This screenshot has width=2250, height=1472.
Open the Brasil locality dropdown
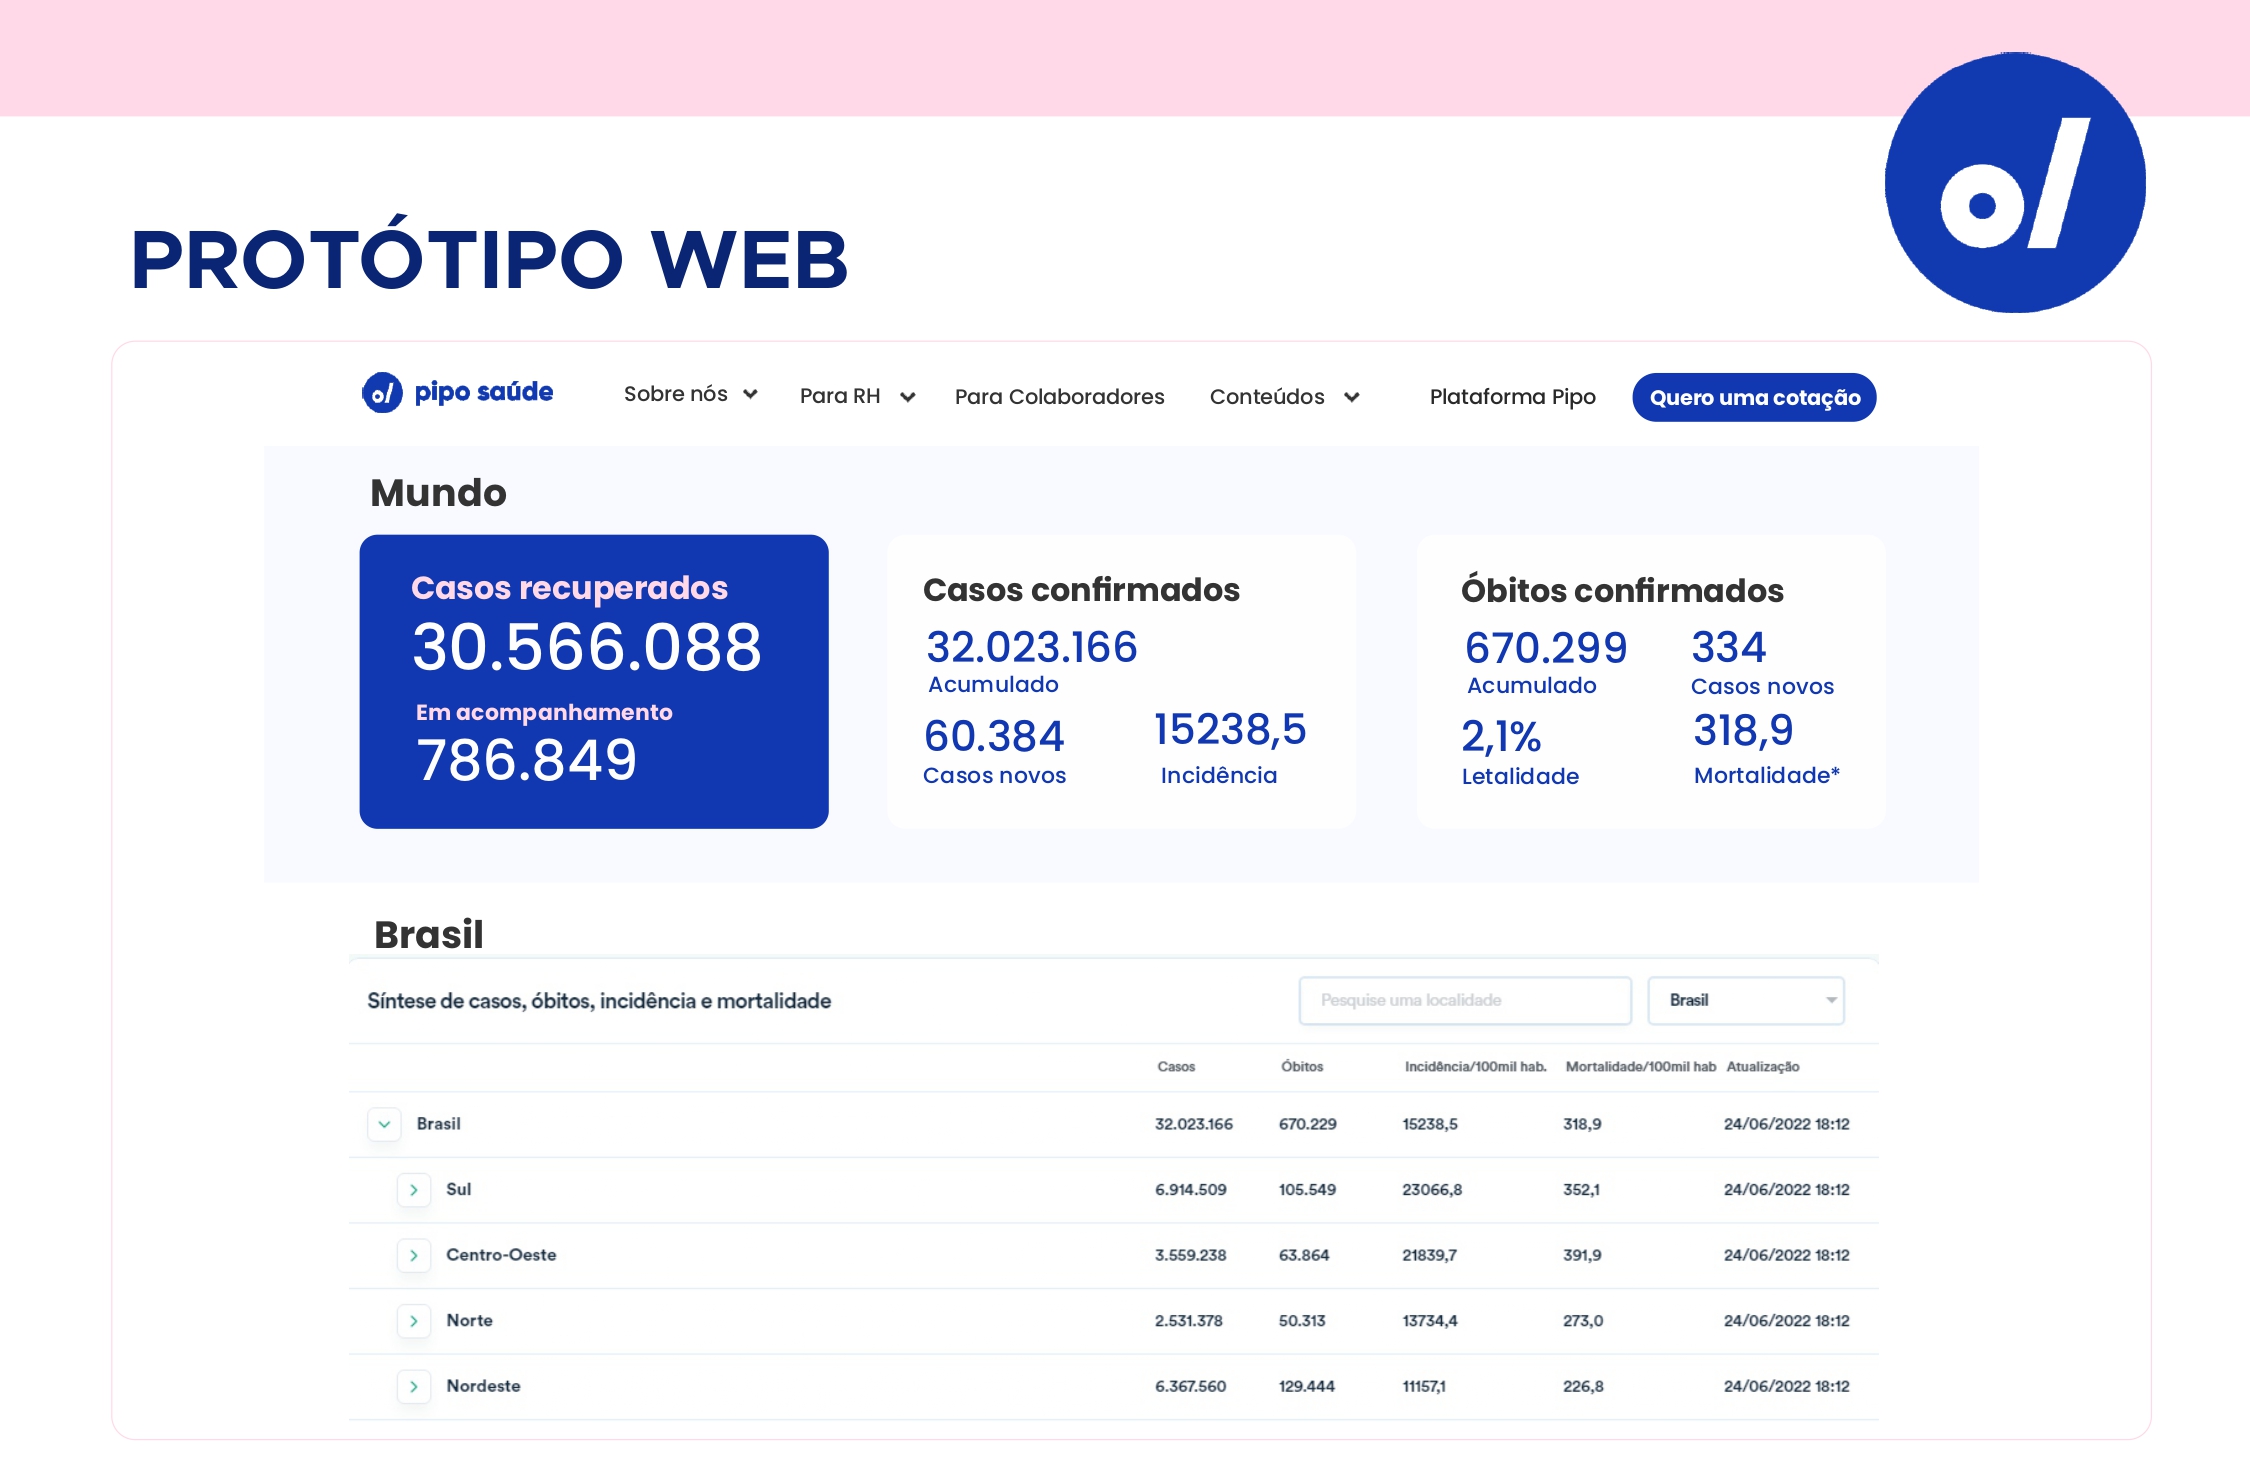click(1745, 1000)
